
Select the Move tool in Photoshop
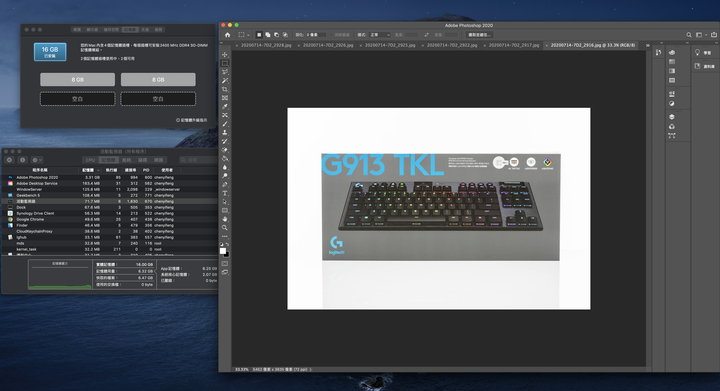pos(225,55)
